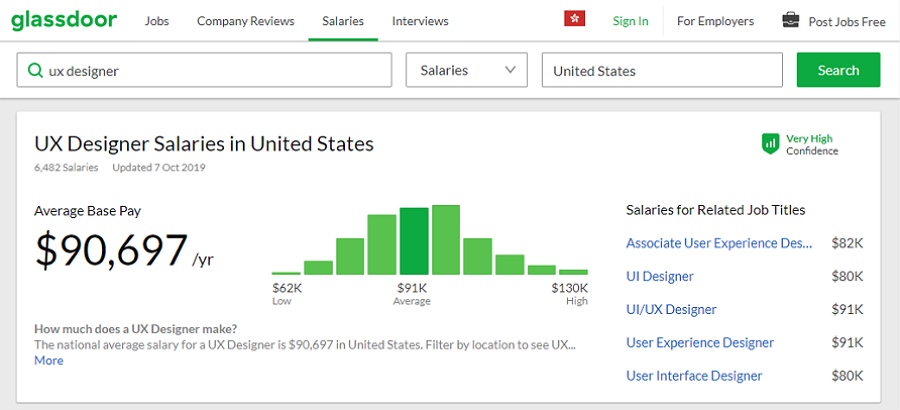Click the briefcase icon beside Post Jobs Free
The image size is (900, 410).
point(791,20)
